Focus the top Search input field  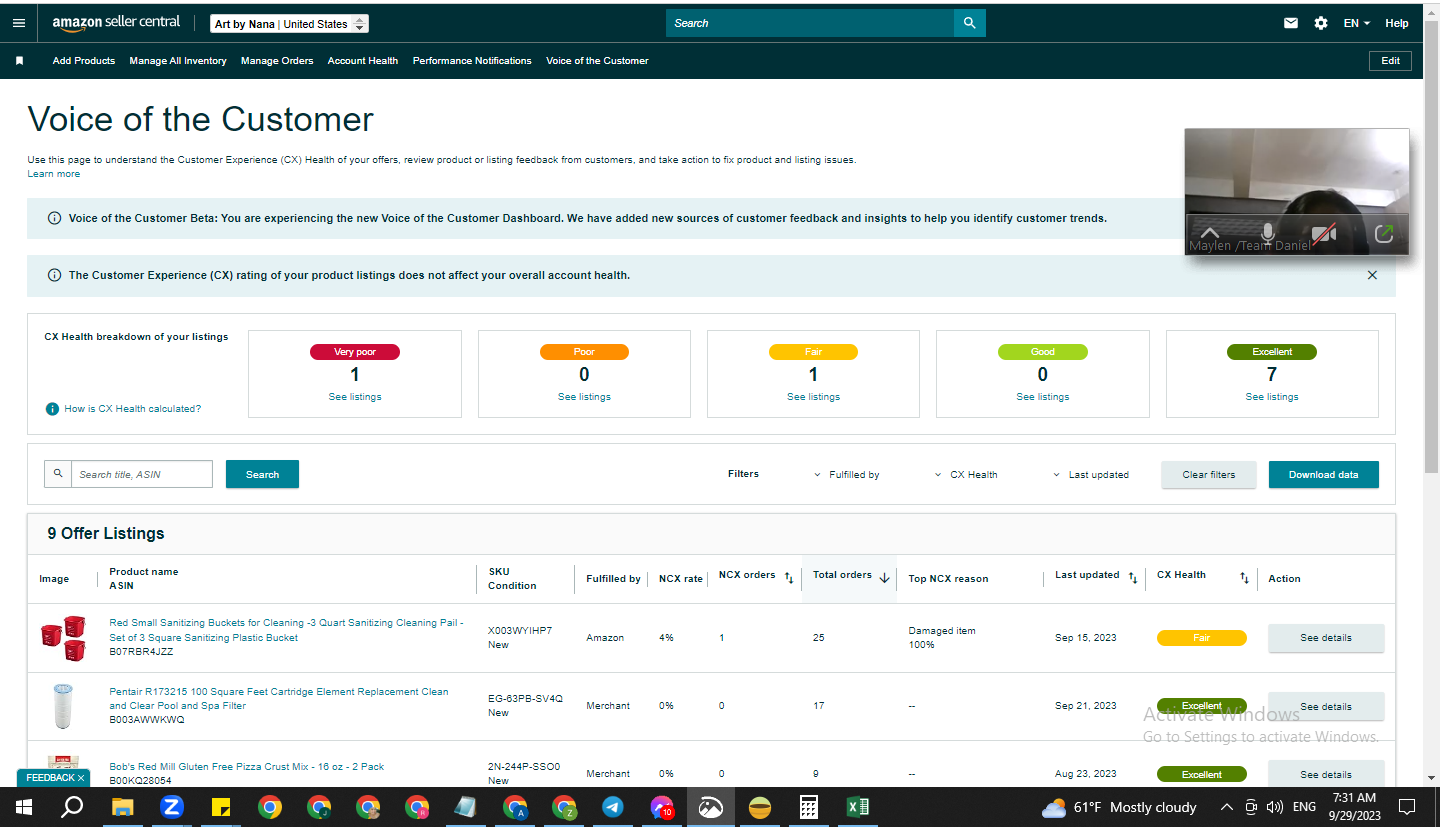tap(810, 23)
